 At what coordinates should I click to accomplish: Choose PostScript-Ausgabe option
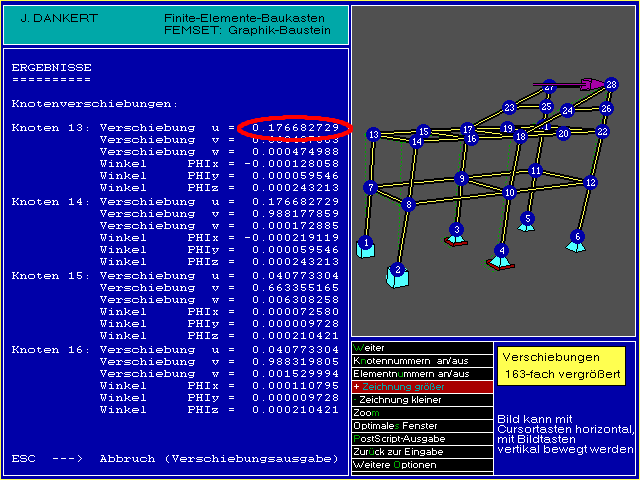(x=421, y=439)
